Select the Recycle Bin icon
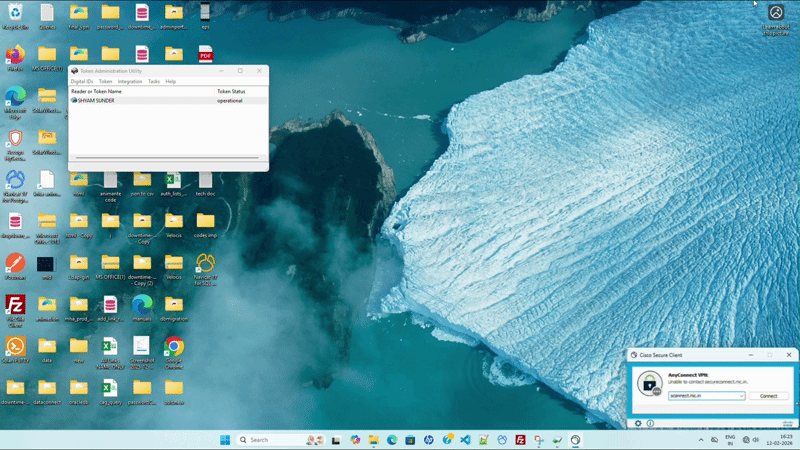The height and width of the screenshot is (450, 800). (15, 13)
